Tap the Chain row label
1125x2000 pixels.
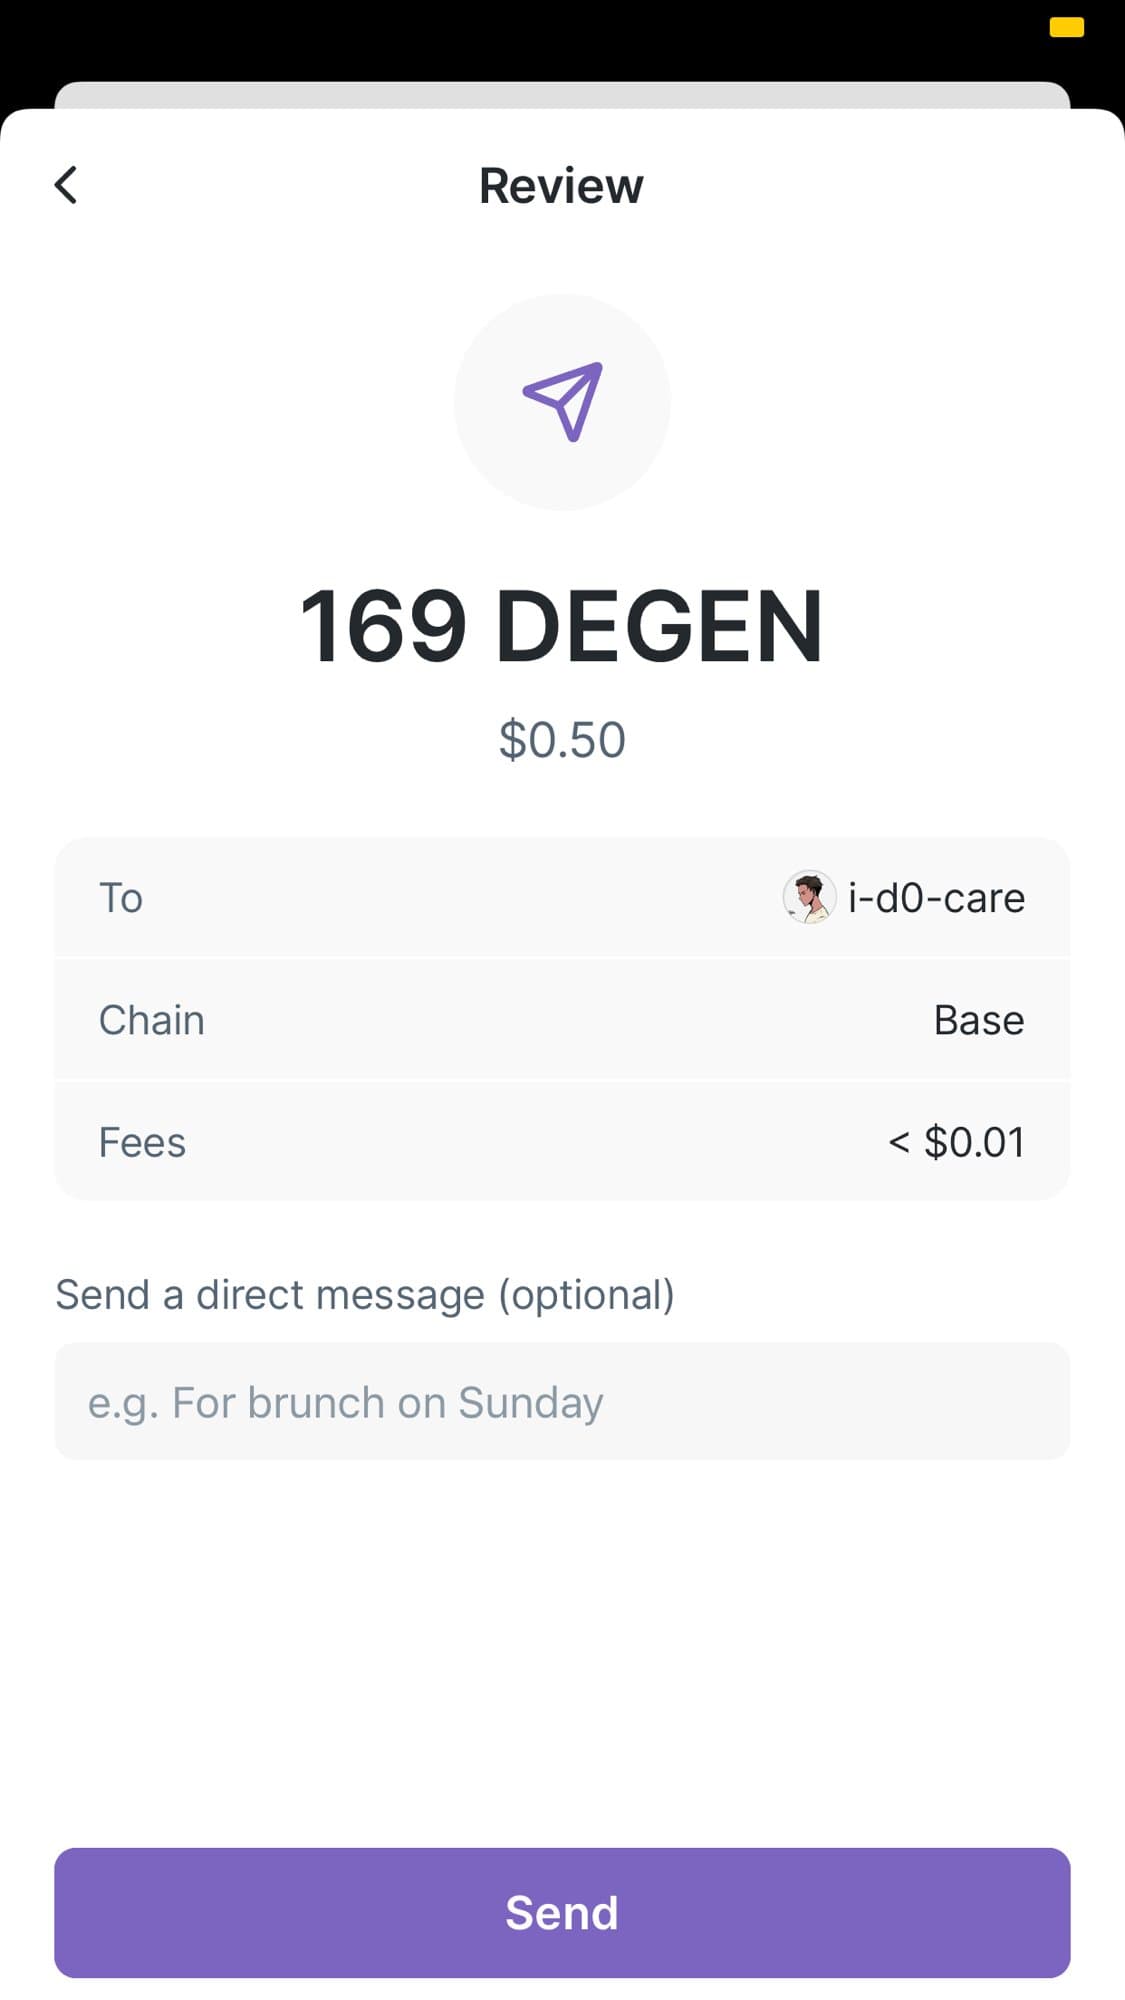tap(152, 1020)
